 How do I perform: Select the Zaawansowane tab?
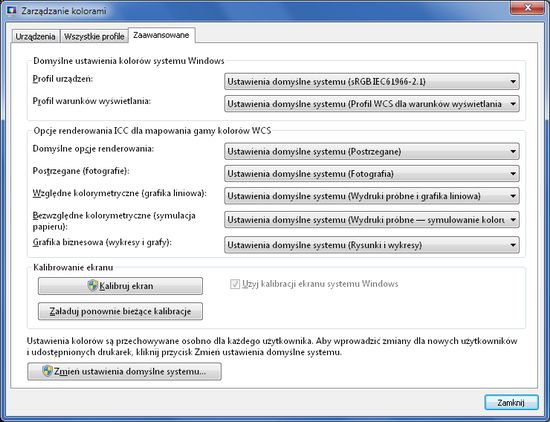tap(162, 35)
